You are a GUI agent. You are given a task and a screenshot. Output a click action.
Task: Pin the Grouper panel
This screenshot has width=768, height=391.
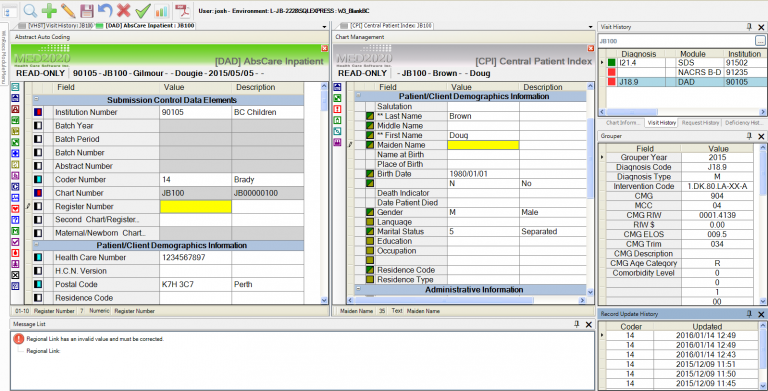pos(749,136)
